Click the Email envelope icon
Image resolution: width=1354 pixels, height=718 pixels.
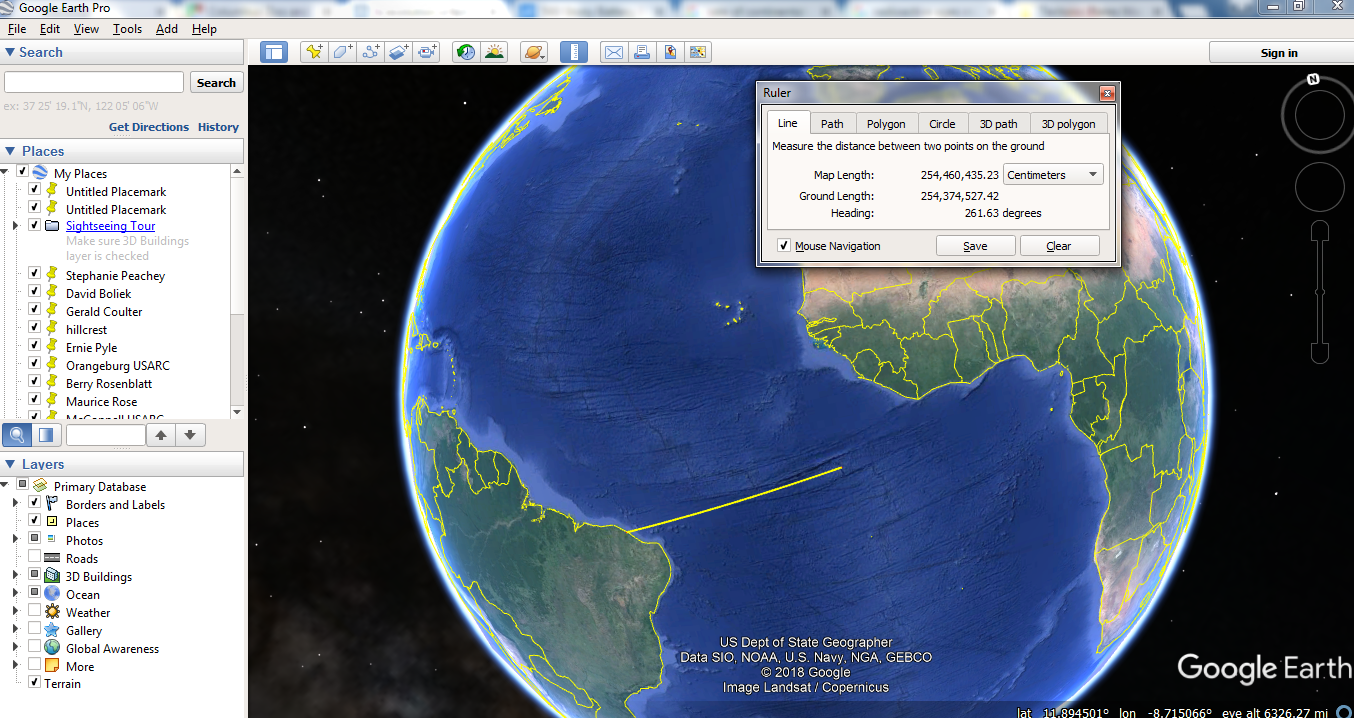[x=613, y=52]
